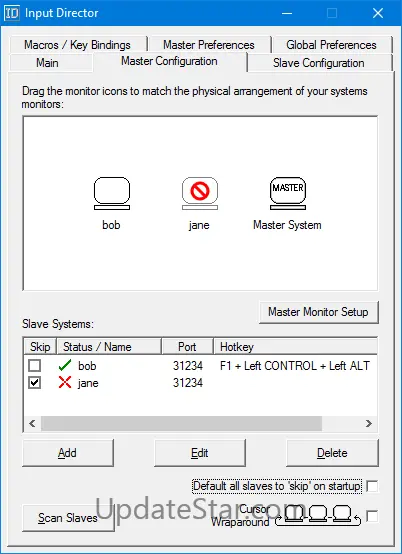Click the red X status for jane

point(65,382)
